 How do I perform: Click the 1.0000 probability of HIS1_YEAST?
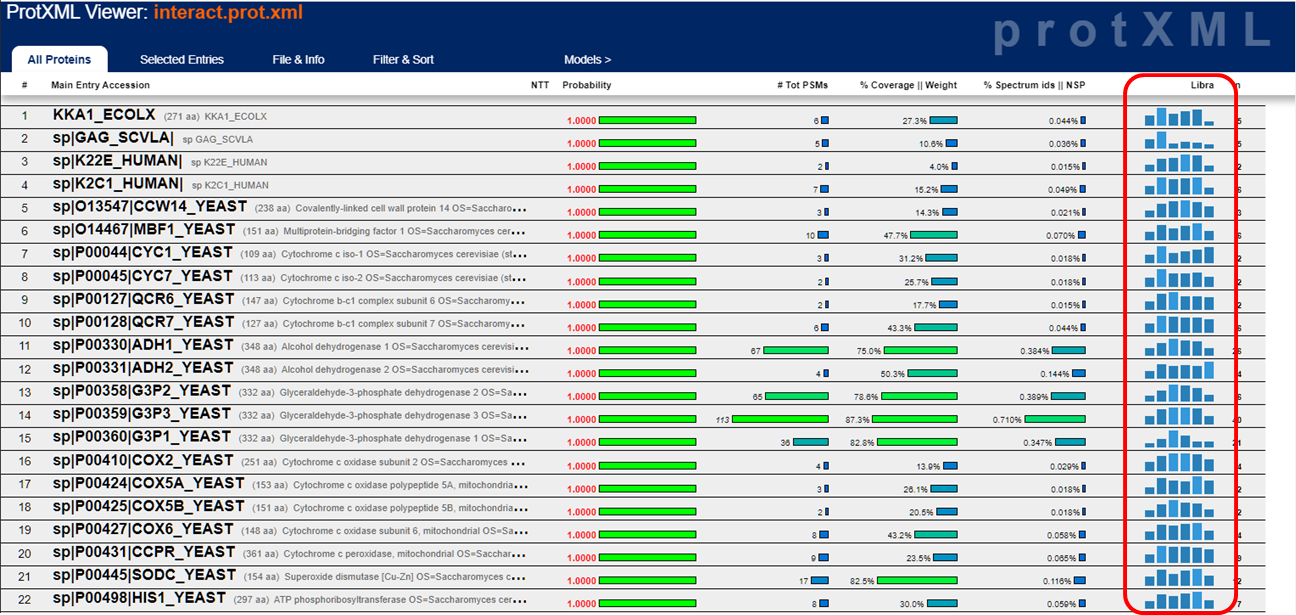[582, 604]
